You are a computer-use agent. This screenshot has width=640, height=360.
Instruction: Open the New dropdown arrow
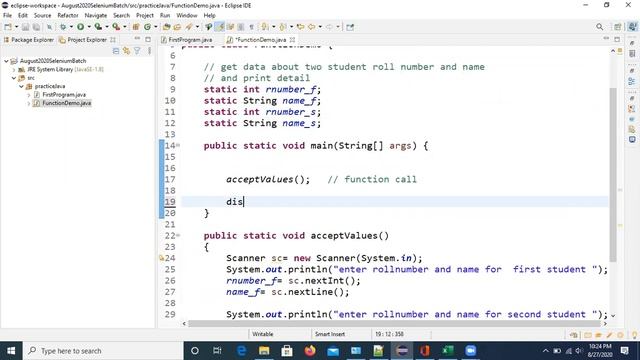pyautogui.click(x=16, y=27)
